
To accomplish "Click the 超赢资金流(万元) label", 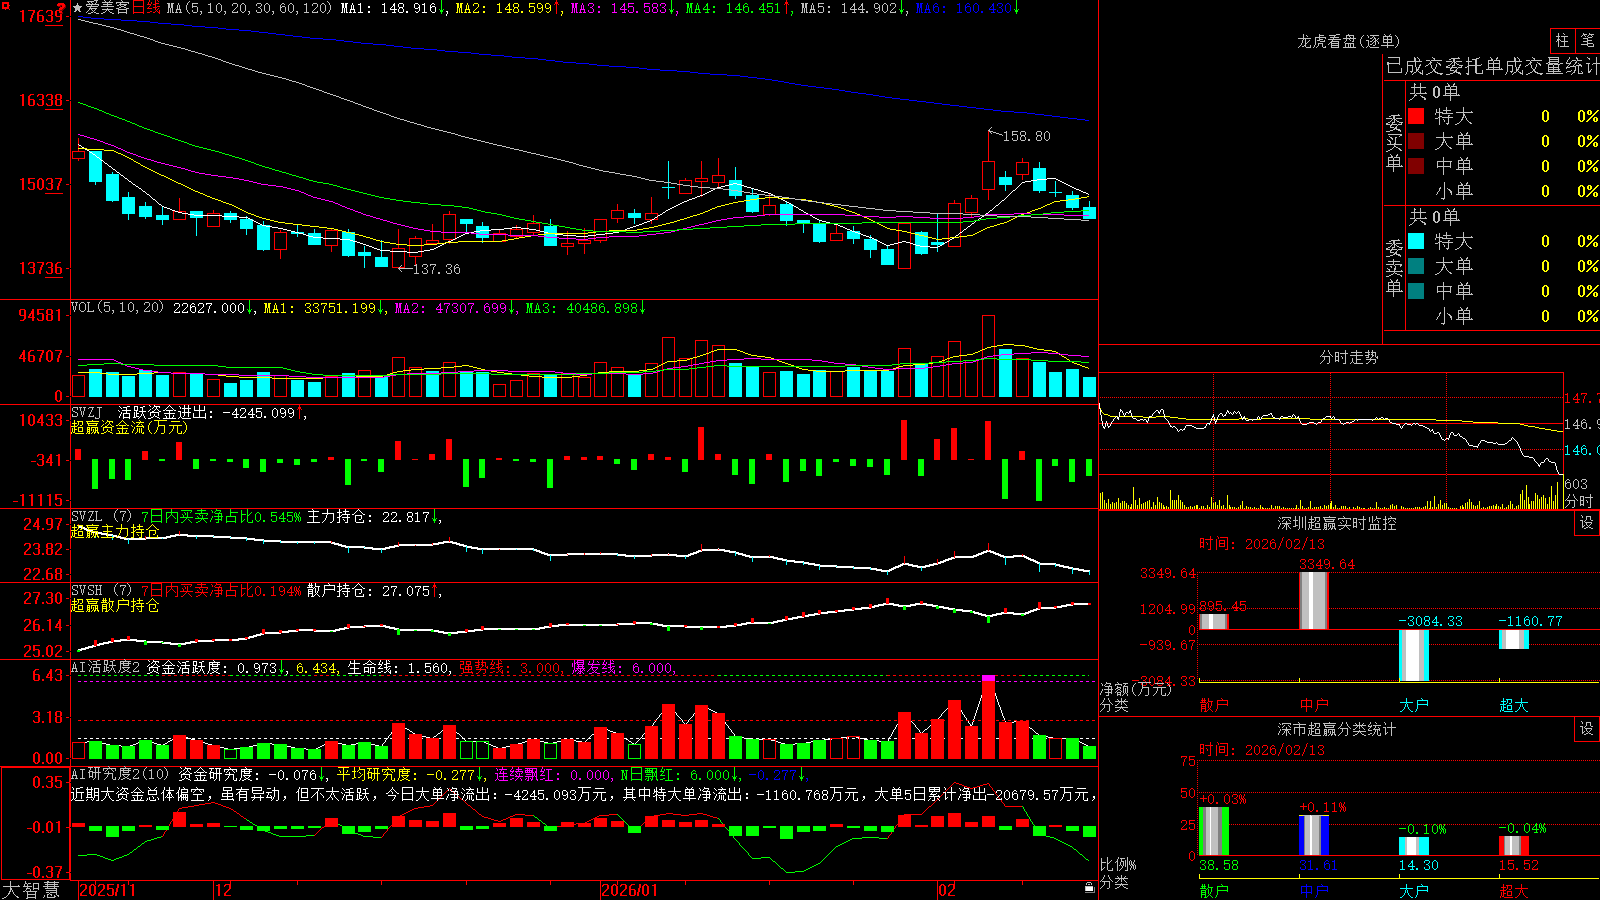I will pos(129,427).
